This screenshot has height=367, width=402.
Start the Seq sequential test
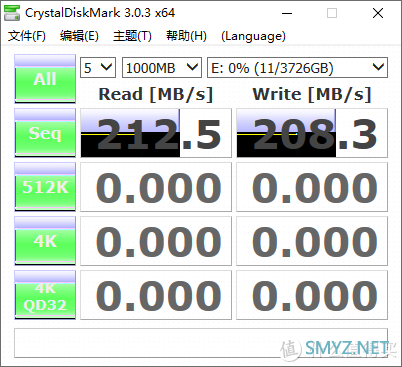click(x=45, y=133)
